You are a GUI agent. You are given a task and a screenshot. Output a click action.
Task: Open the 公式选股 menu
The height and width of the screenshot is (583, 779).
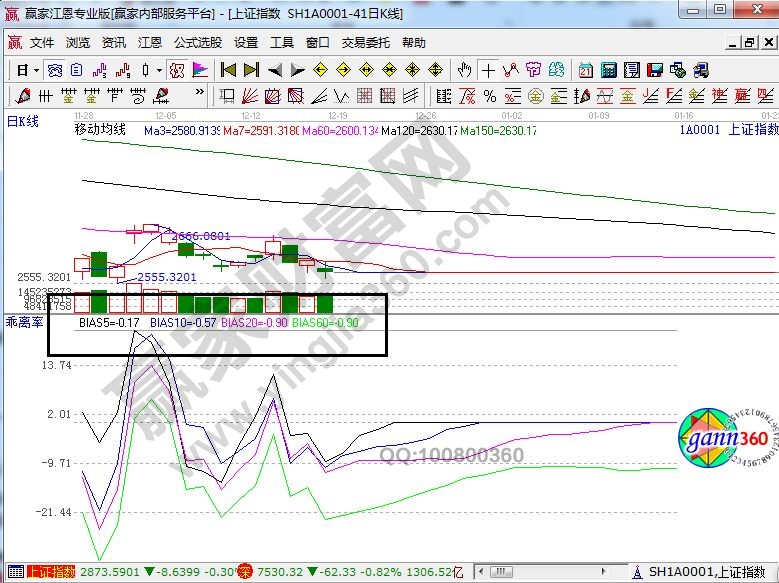[197, 43]
